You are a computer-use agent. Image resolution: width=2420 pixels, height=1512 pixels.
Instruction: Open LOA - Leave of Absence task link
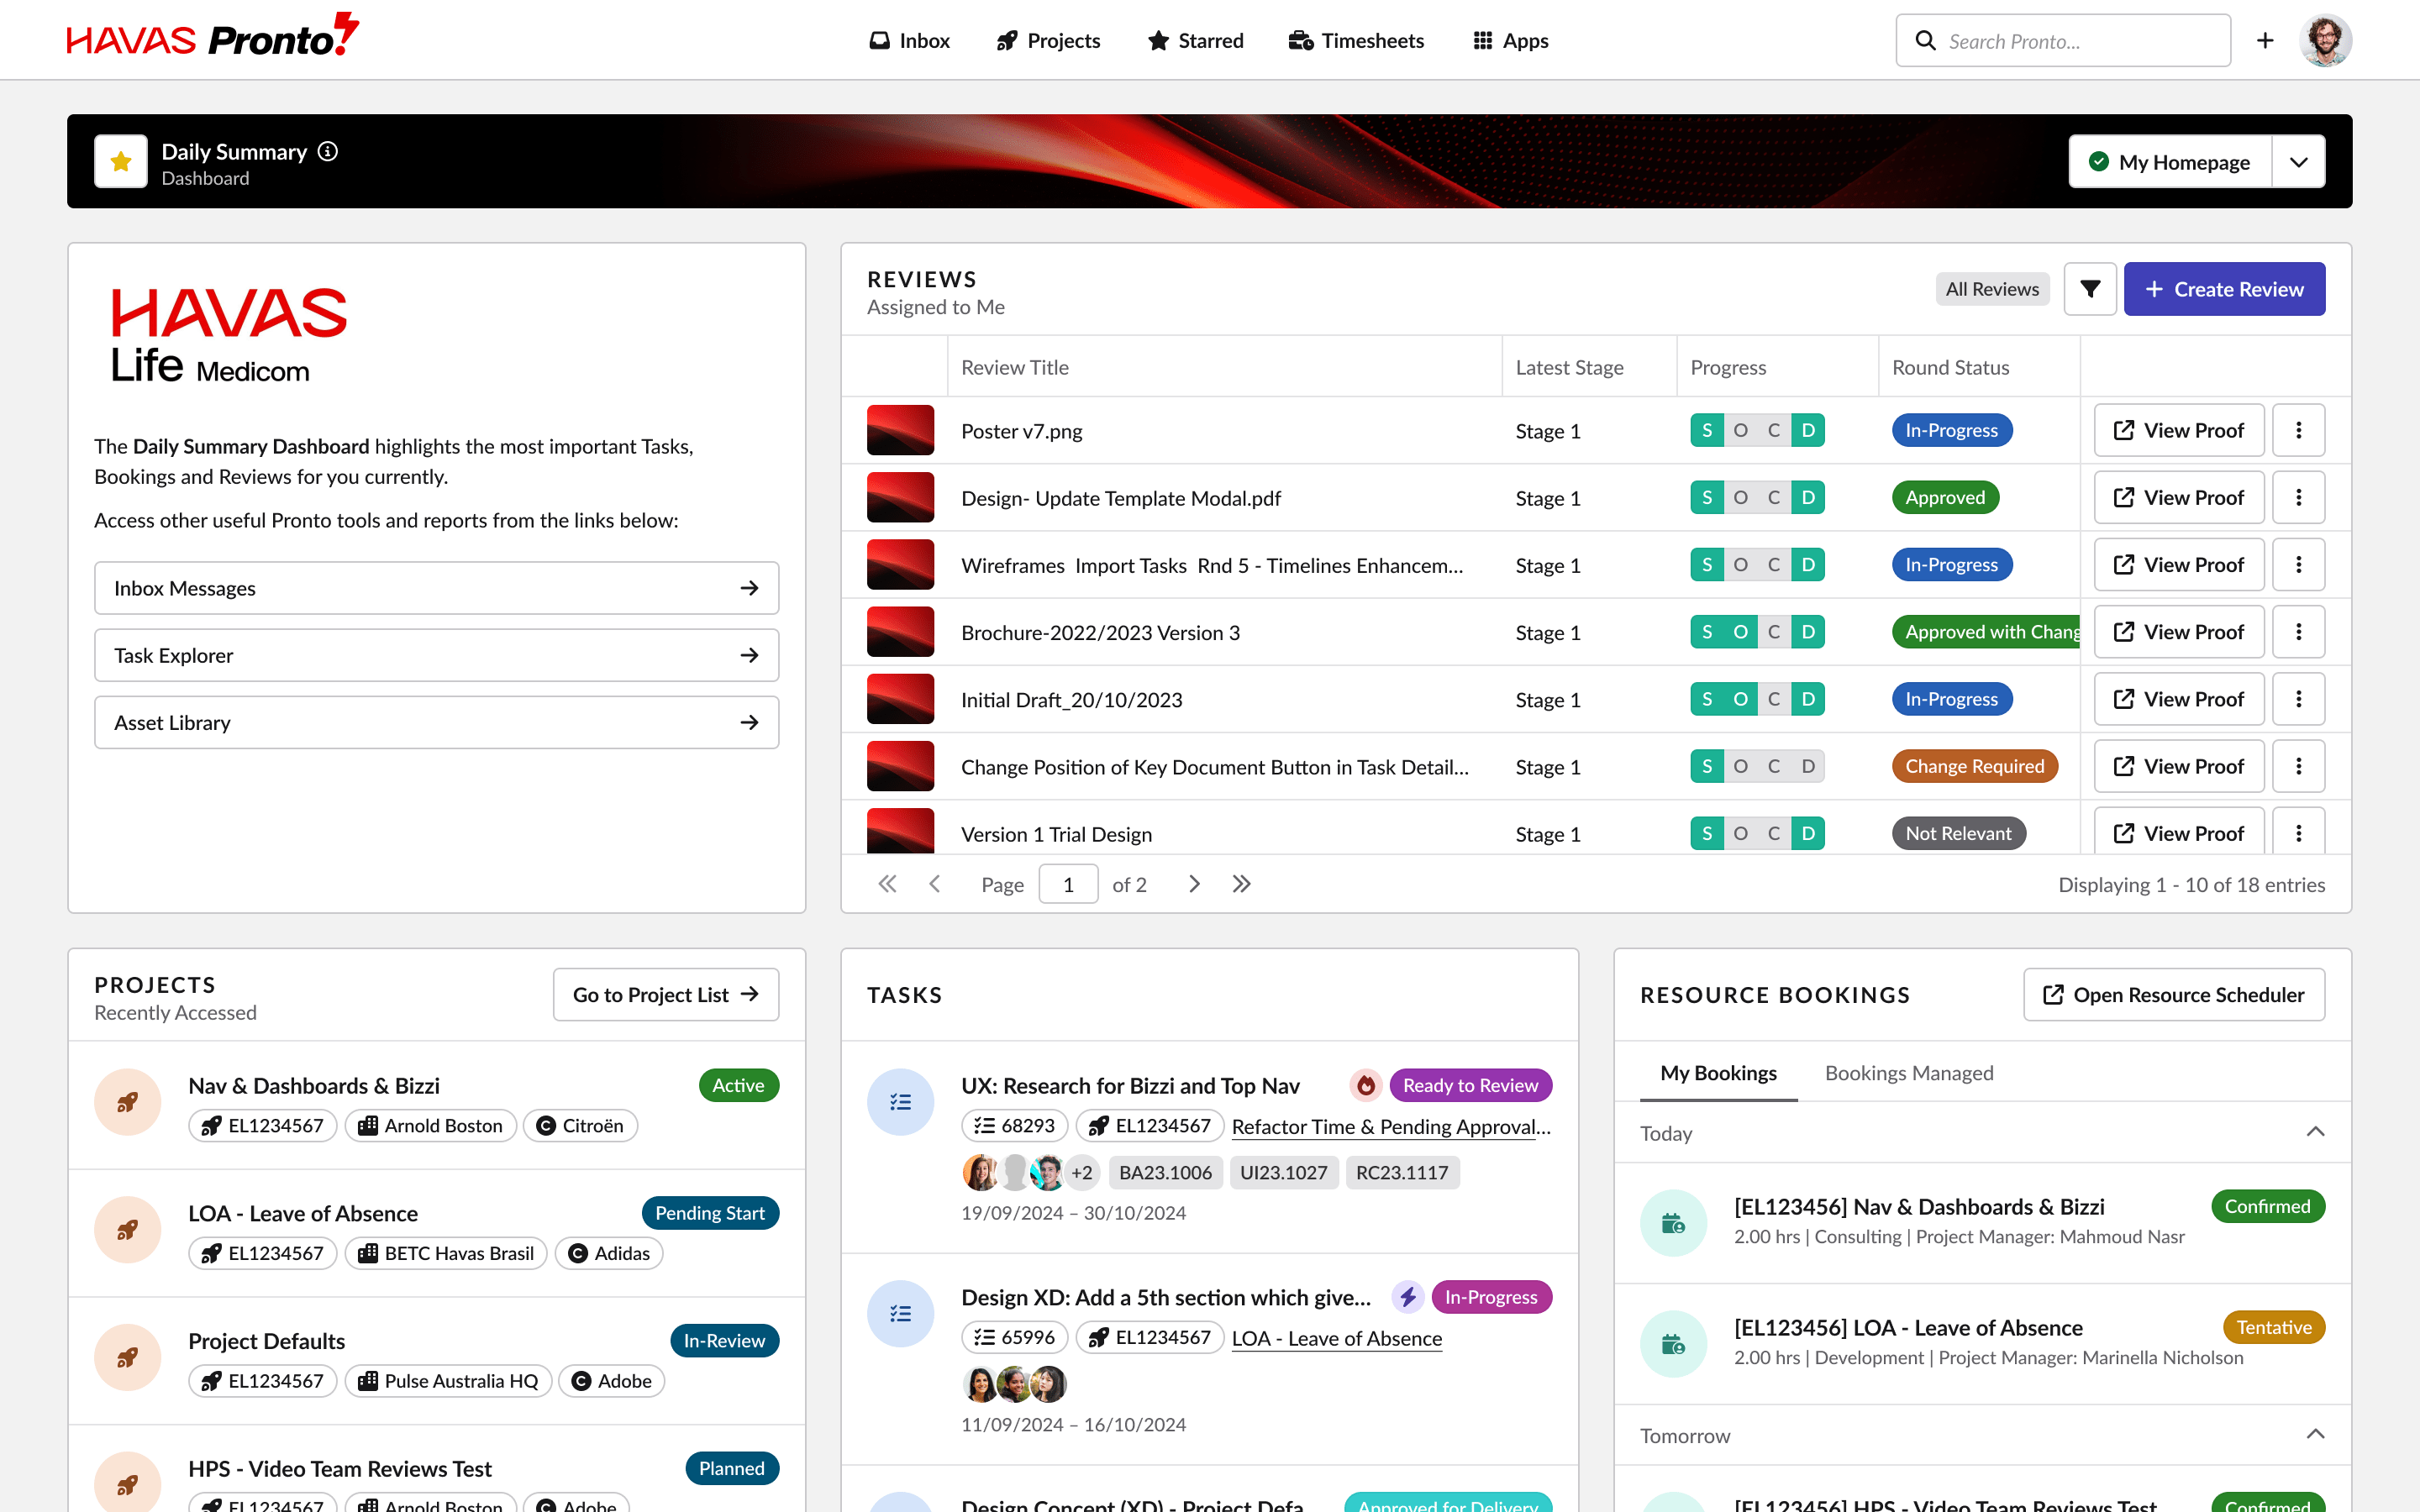point(1337,1338)
